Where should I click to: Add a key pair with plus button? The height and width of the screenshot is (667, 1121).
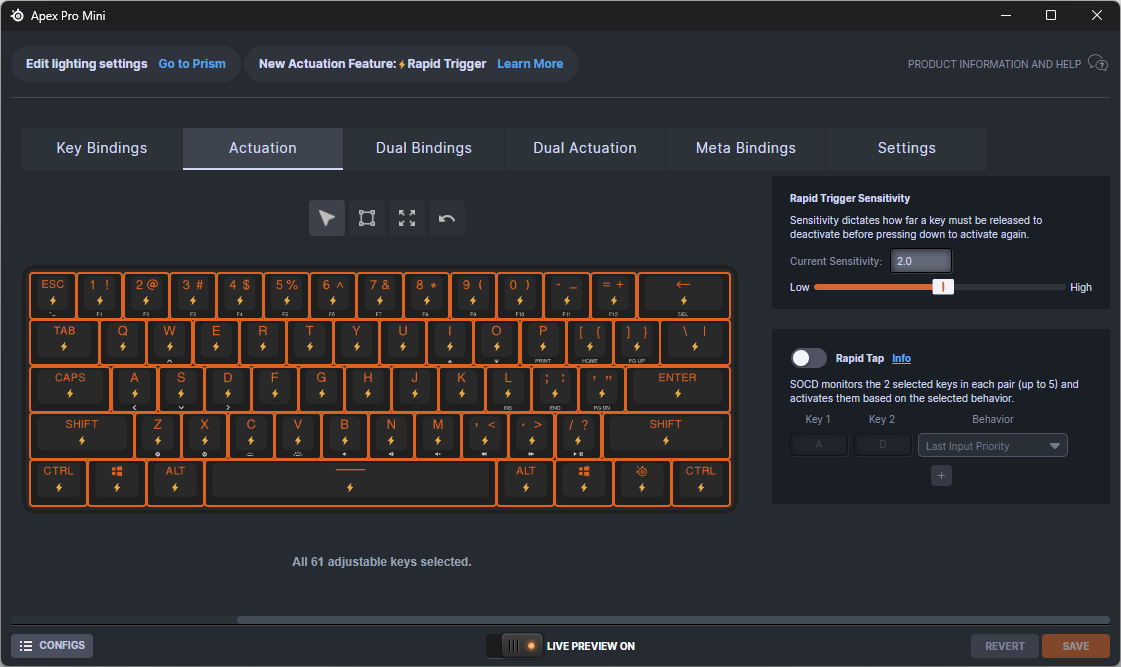[x=942, y=475]
